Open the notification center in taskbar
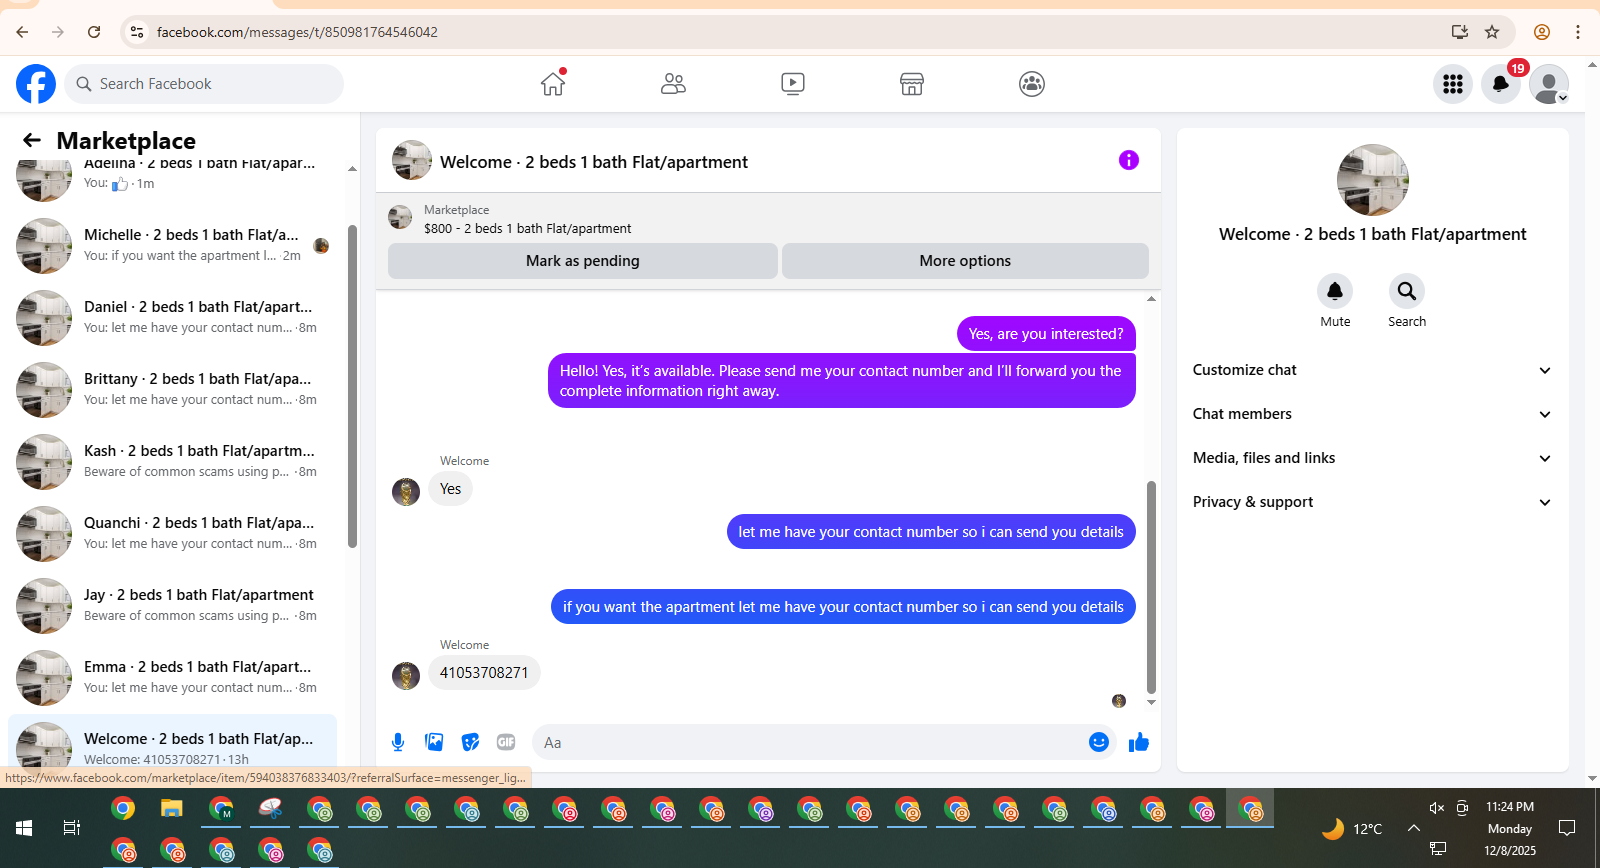This screenshot has height=868, width=1600. pyautogui.click(x=1567, y=828)
